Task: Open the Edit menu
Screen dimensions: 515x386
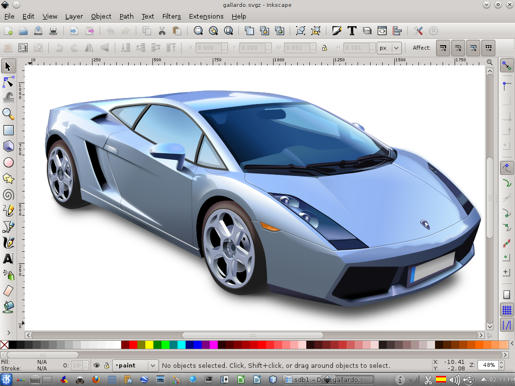Action: [x=28, y=16]
